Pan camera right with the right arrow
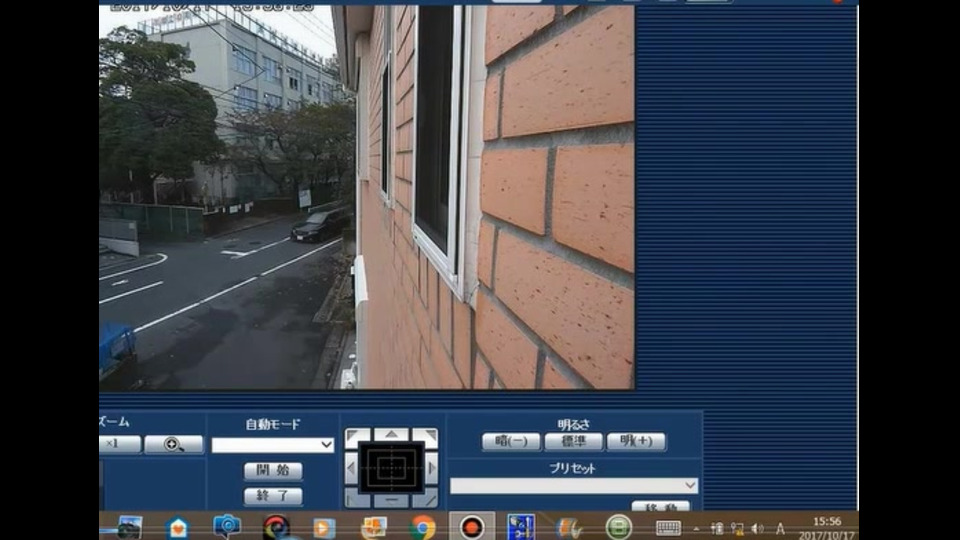Screen dimensions: 960x540 432,469
